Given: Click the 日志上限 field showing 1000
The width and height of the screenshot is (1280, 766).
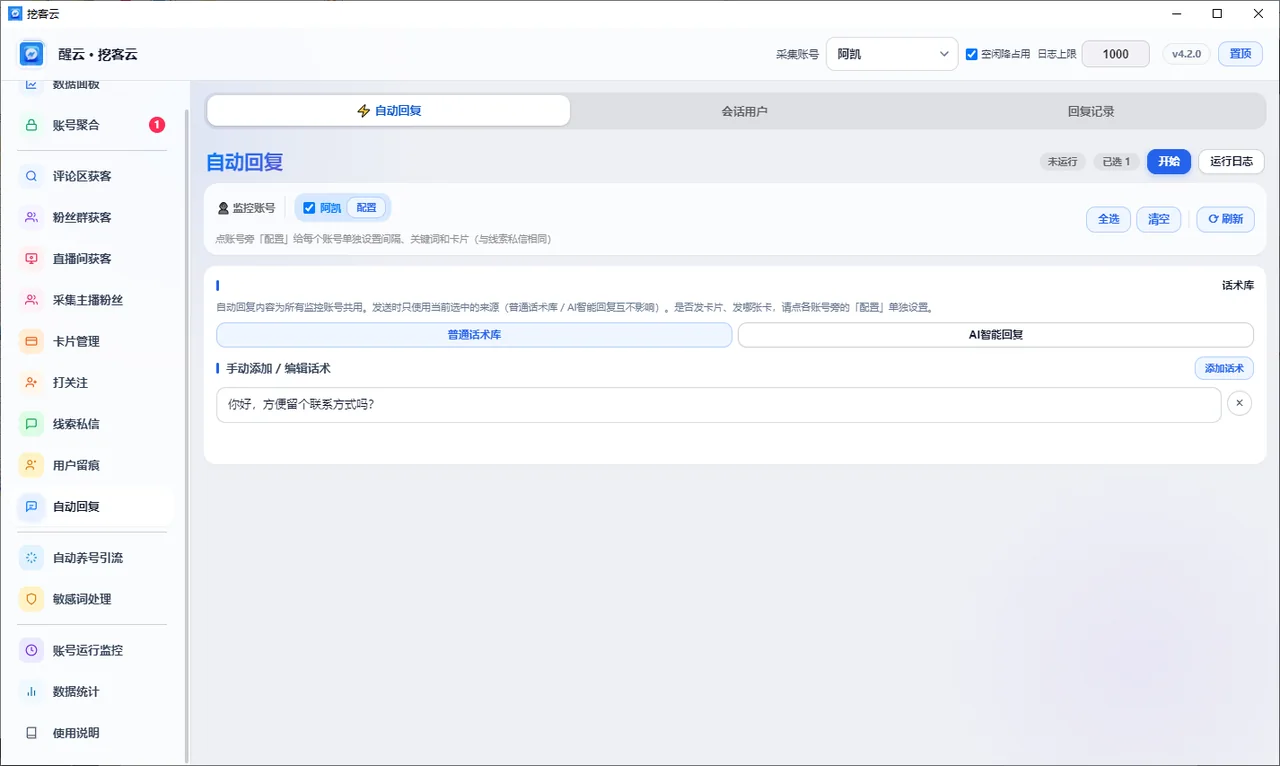Looking at the screenshot, I should 1116,54.
